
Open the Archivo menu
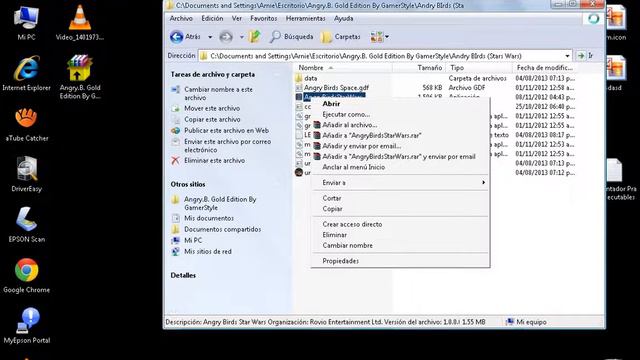pyautogui.click(x=181, y=18)
